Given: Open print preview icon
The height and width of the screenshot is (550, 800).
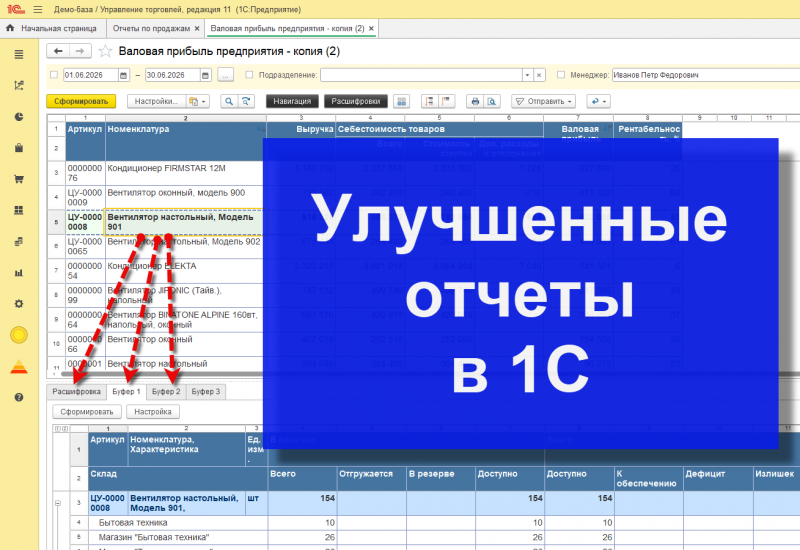Looking at the screenshot, I should coord(491,101).
